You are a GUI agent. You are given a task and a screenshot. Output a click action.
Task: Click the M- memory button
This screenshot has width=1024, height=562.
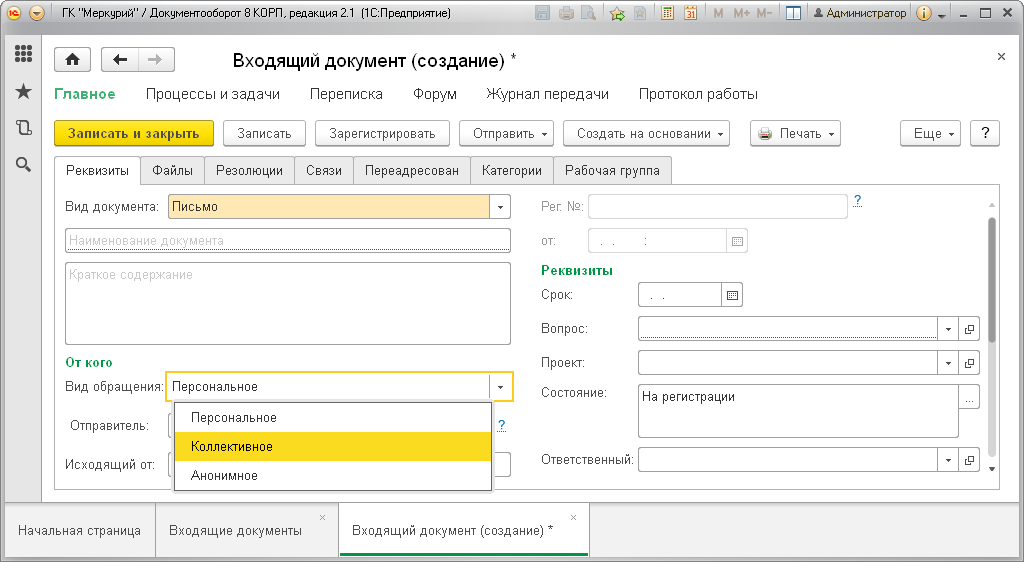tap(764, 13)
